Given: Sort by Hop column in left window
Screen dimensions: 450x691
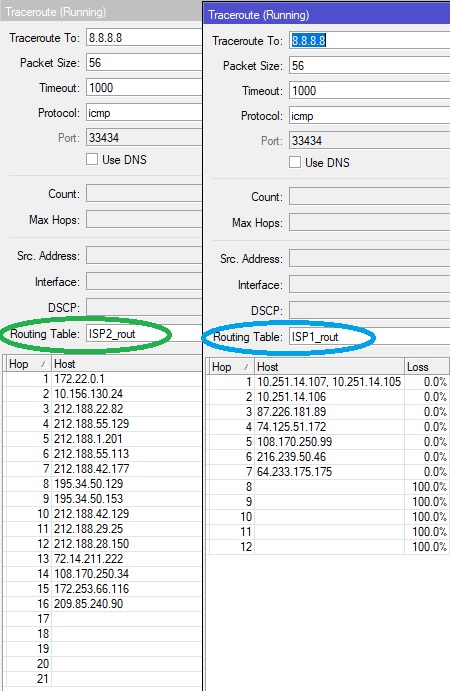Looking at the screenshot, I should (28, 364).
